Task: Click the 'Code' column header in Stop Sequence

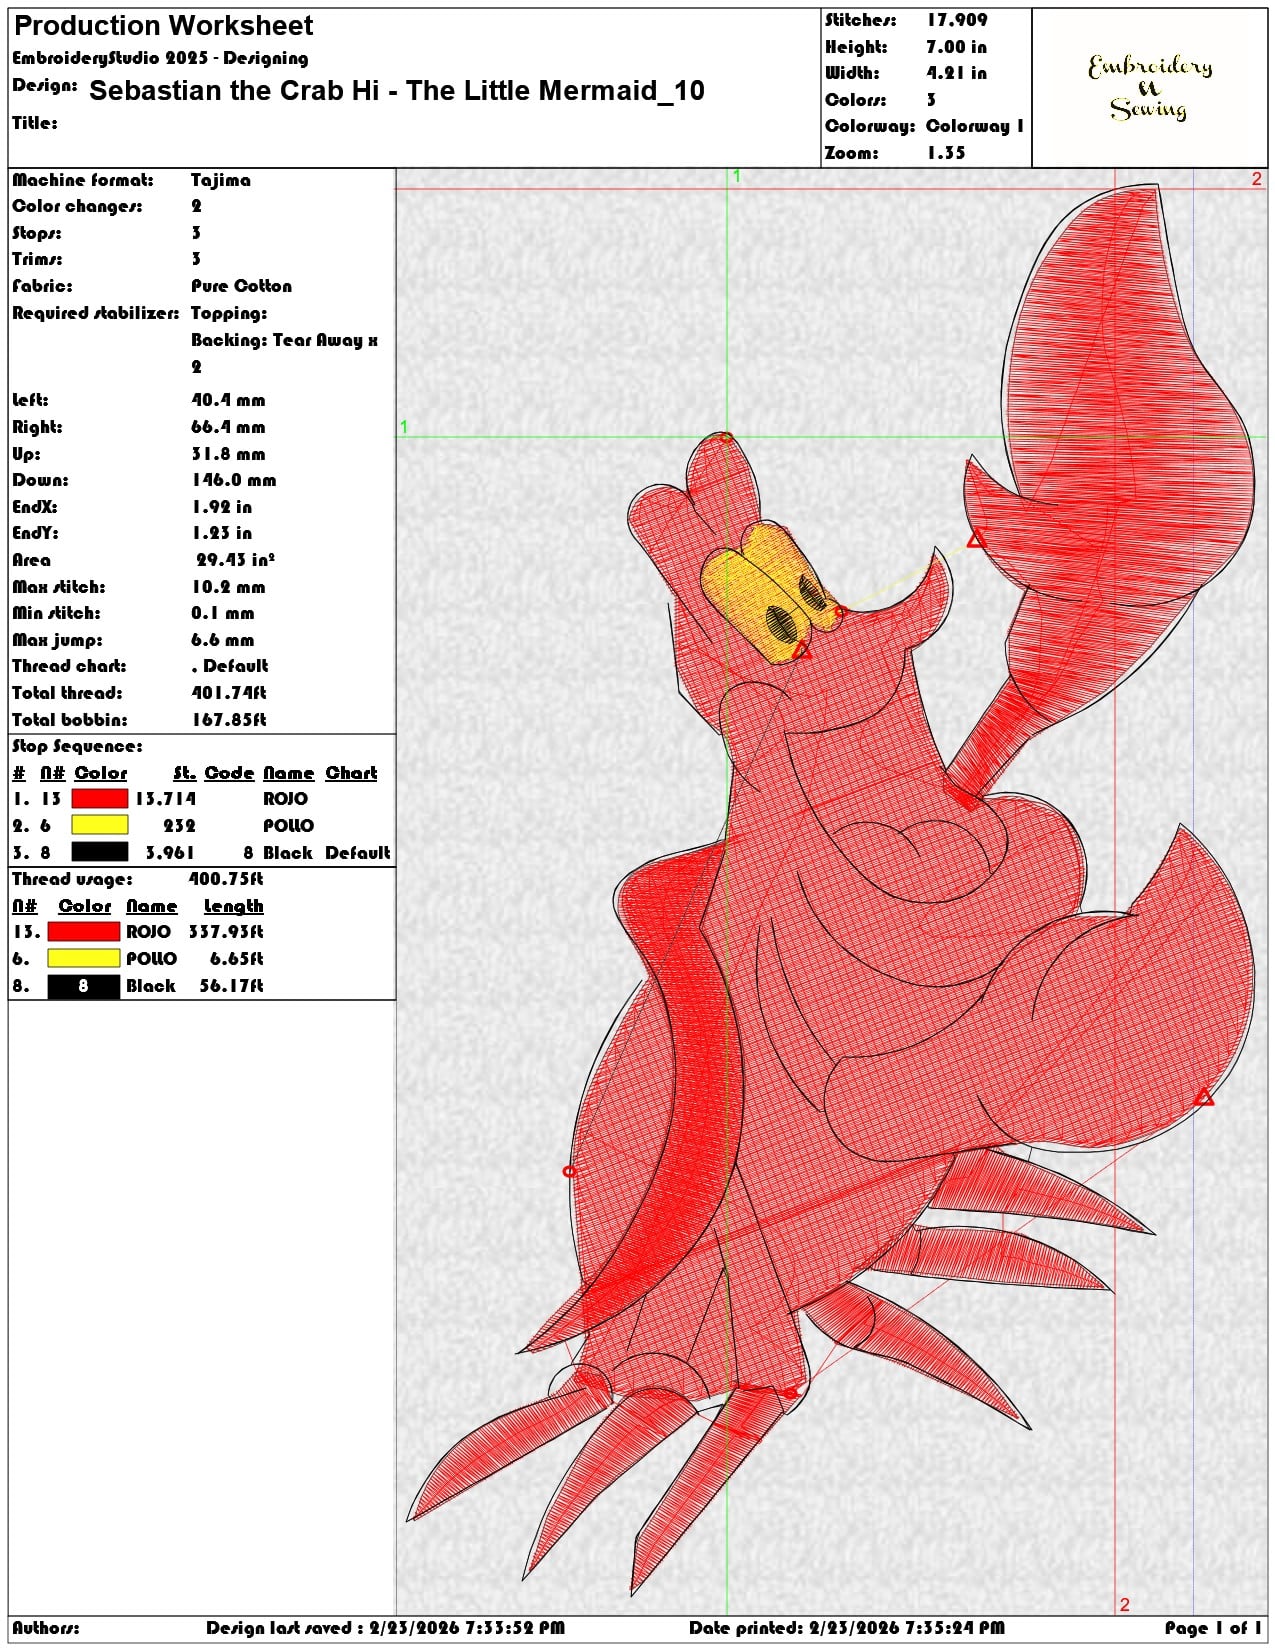Action: click(230, 773)
